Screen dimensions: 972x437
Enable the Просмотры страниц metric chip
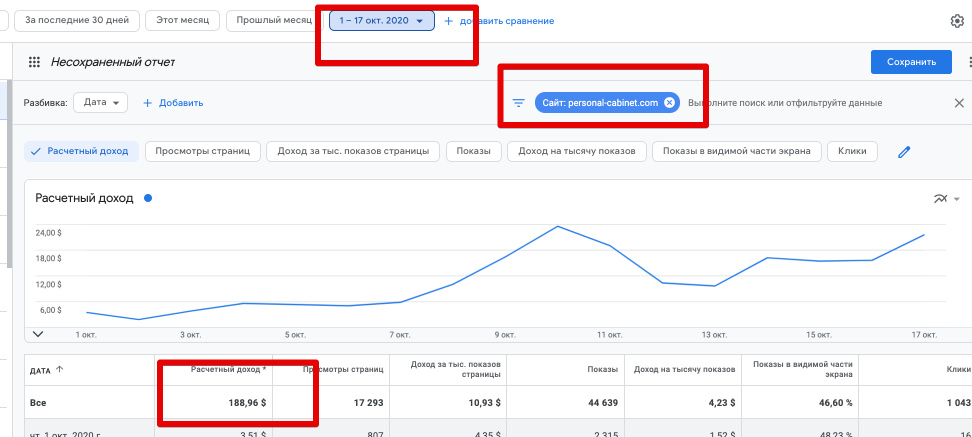(x=203, y=151)
